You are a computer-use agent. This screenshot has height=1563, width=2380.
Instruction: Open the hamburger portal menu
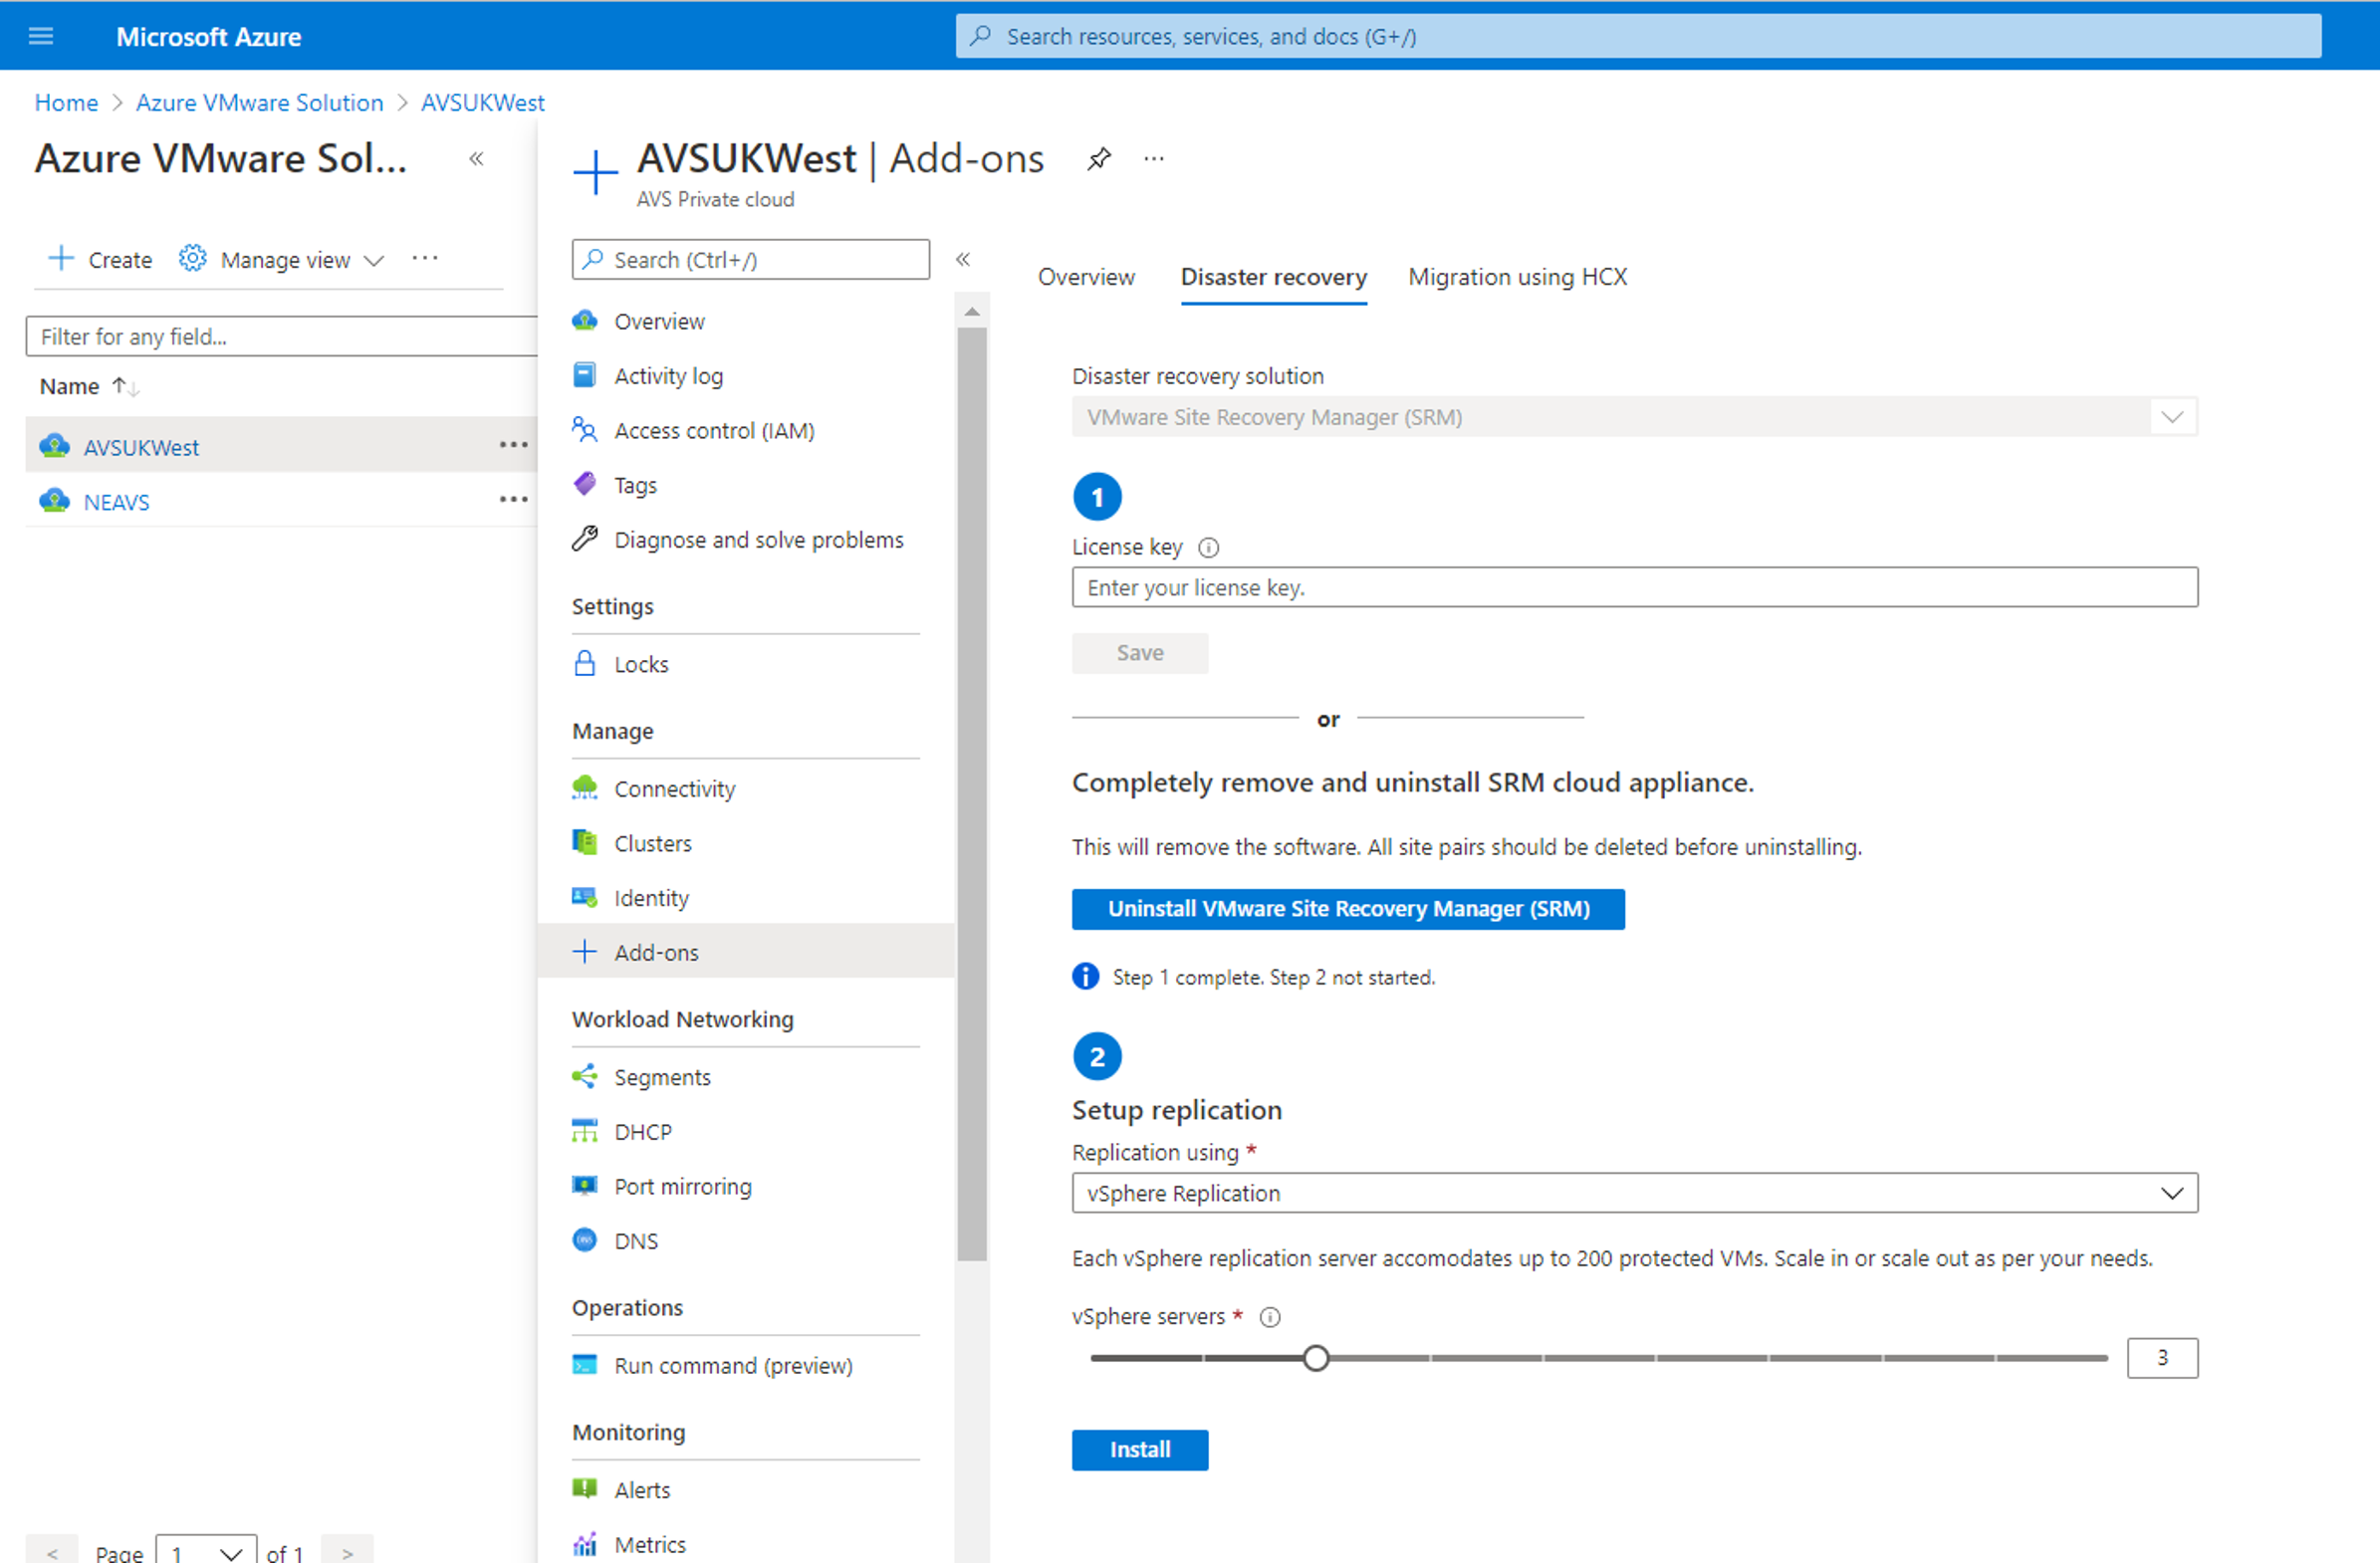coord(41,37)
